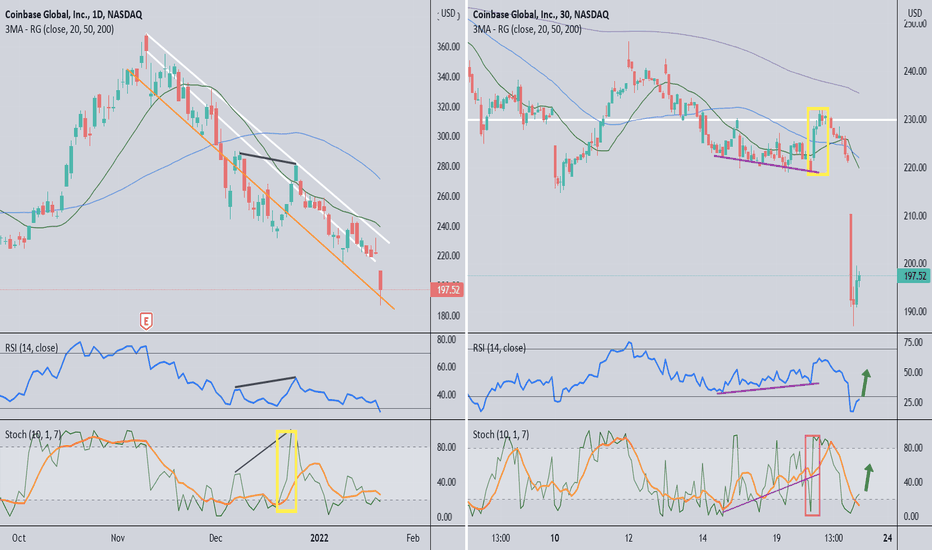Viewport: 932px width, 550px height.
Task: Click 210.00 on 30-minute price scale
Action: point(915,216)
